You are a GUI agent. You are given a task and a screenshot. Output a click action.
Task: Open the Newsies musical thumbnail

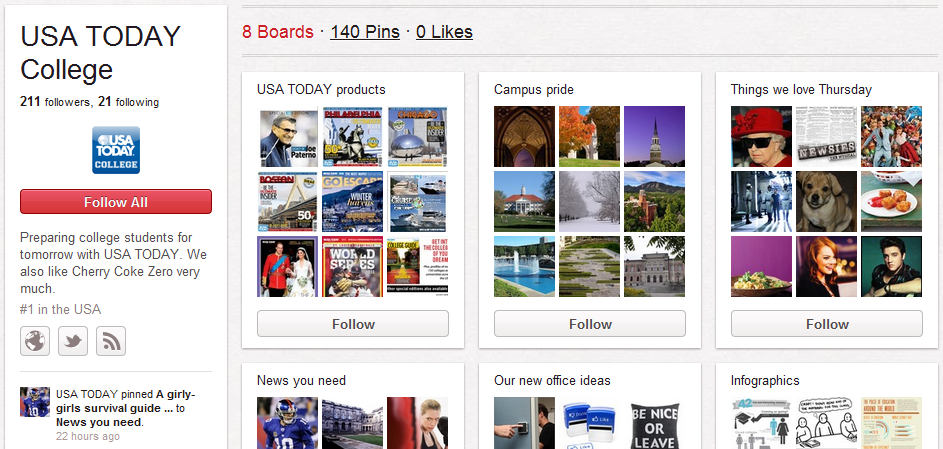(x=827, y=137)
